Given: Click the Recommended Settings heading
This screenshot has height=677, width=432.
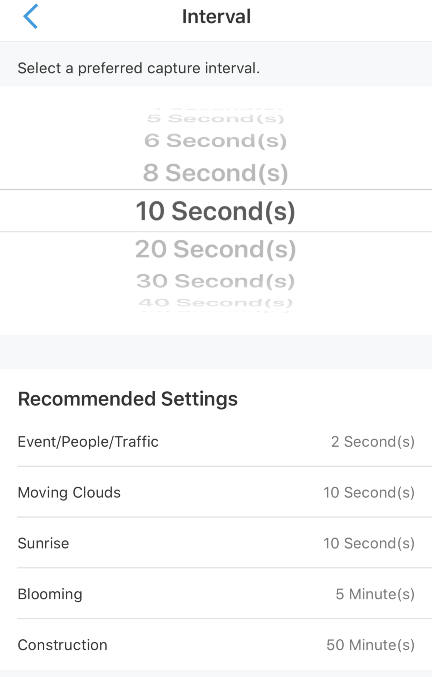Looking at the screenshot, I should click(128, 399).
